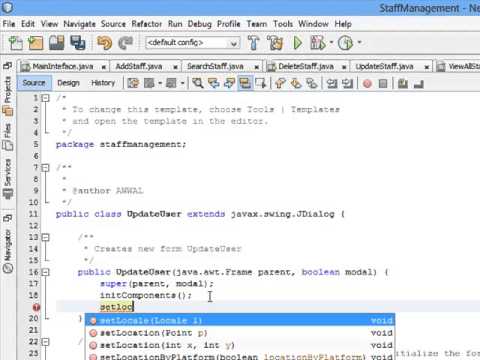Click the New File toolbar icon

point(15,43)
